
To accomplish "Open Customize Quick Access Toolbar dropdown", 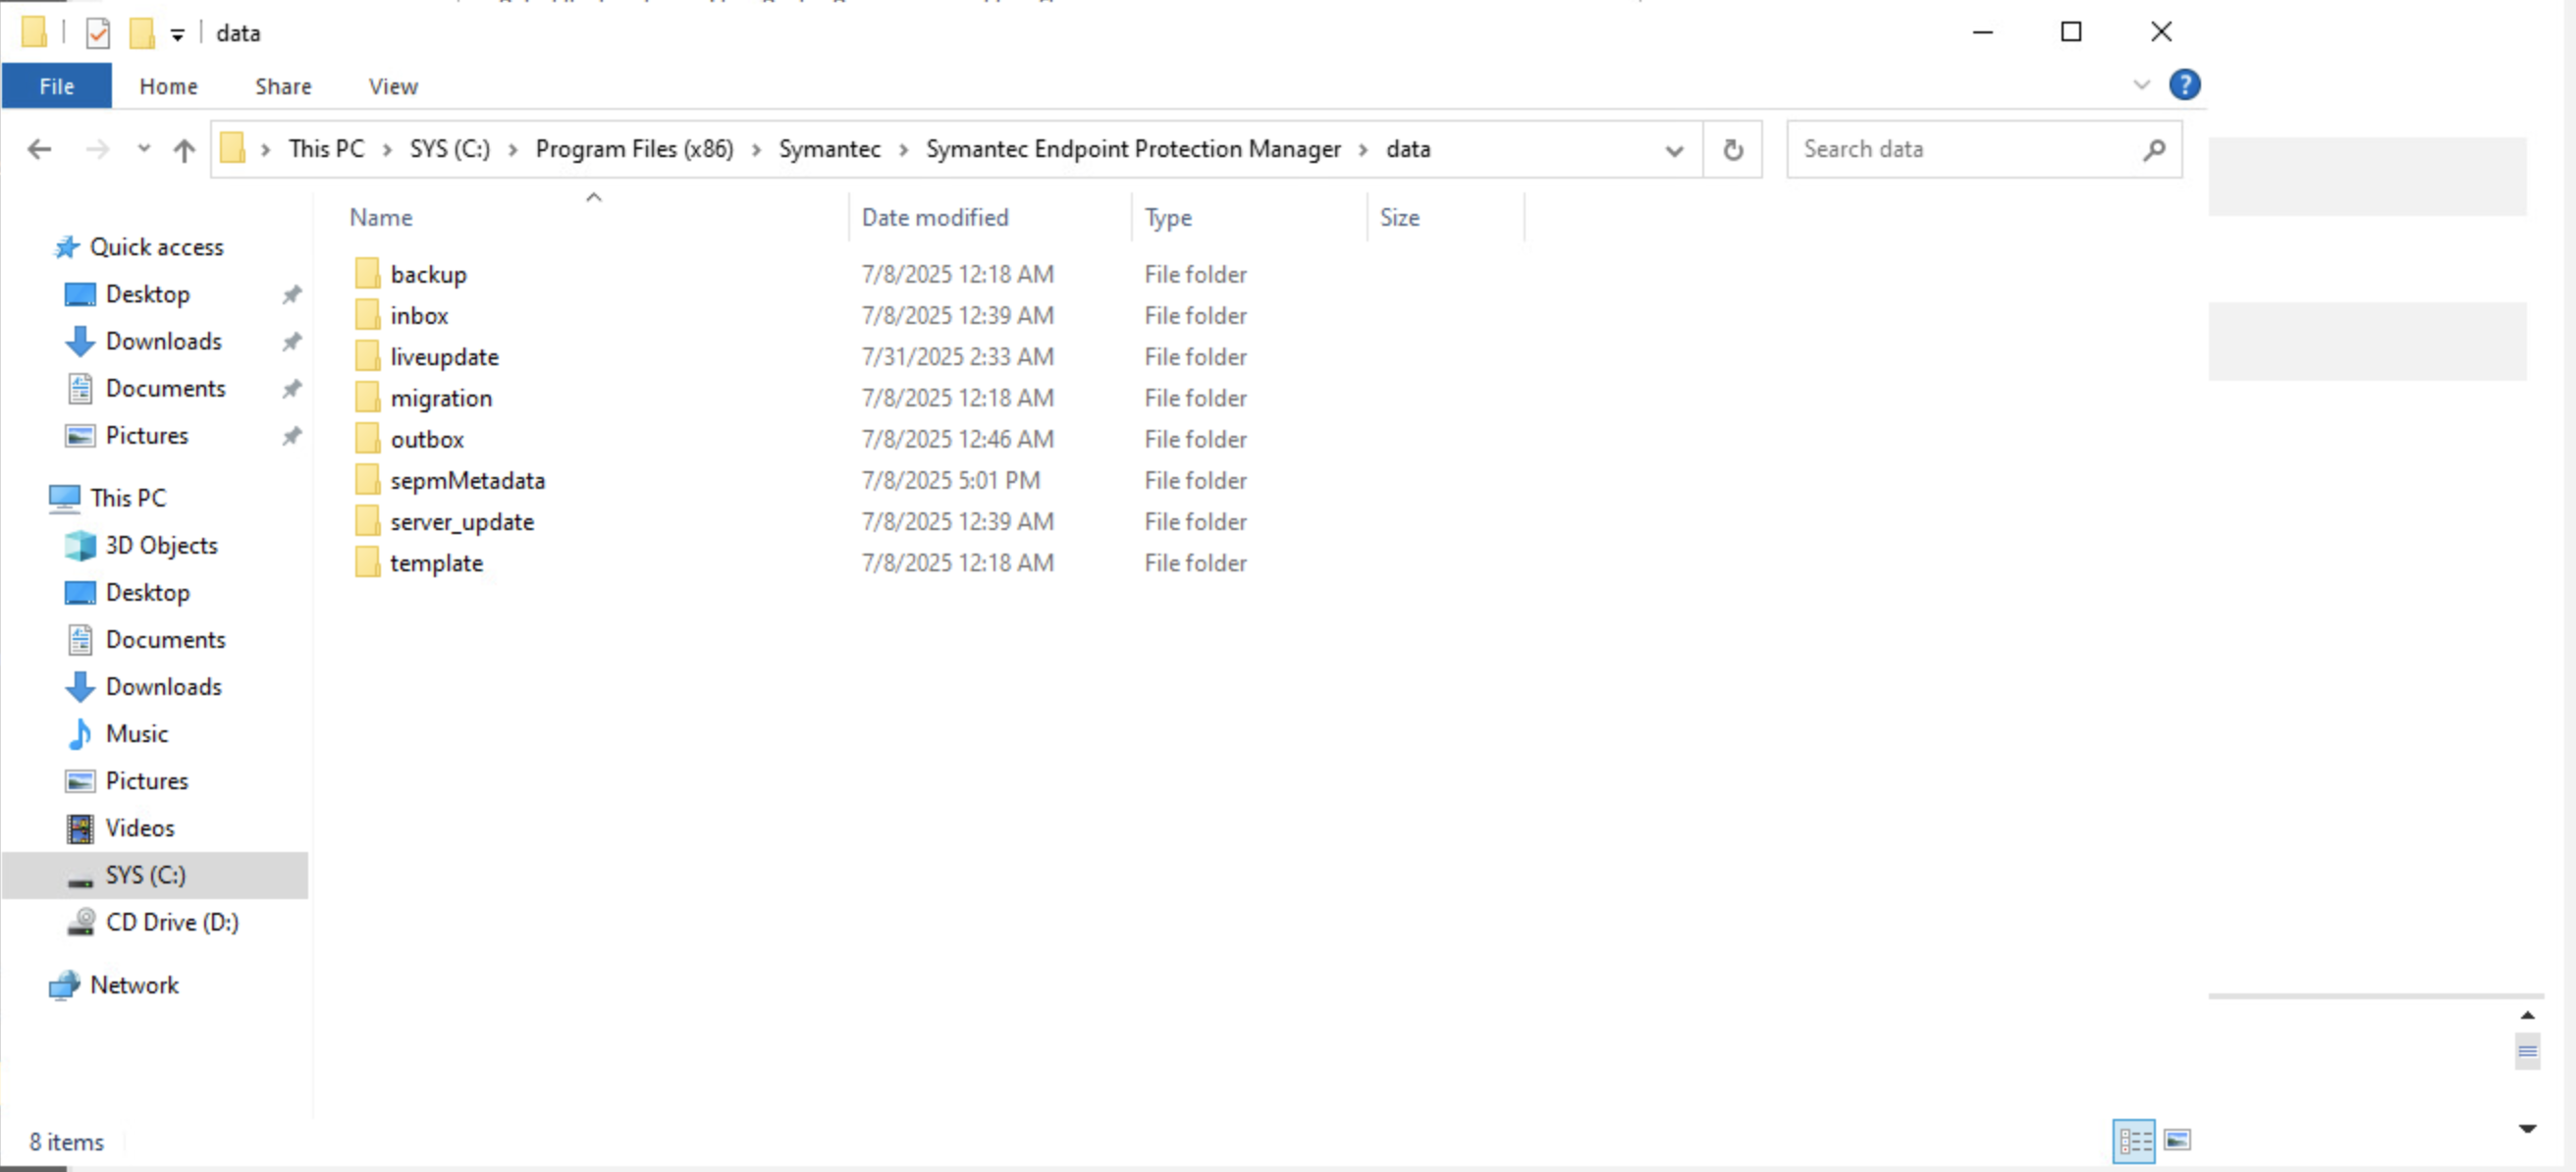I will 177,35.
